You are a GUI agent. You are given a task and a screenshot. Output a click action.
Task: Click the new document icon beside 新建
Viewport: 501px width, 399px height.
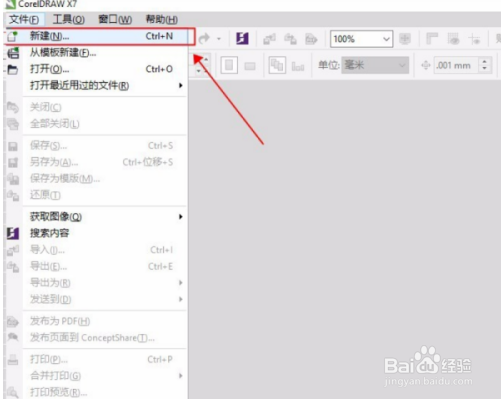click(x=13, y=36)
